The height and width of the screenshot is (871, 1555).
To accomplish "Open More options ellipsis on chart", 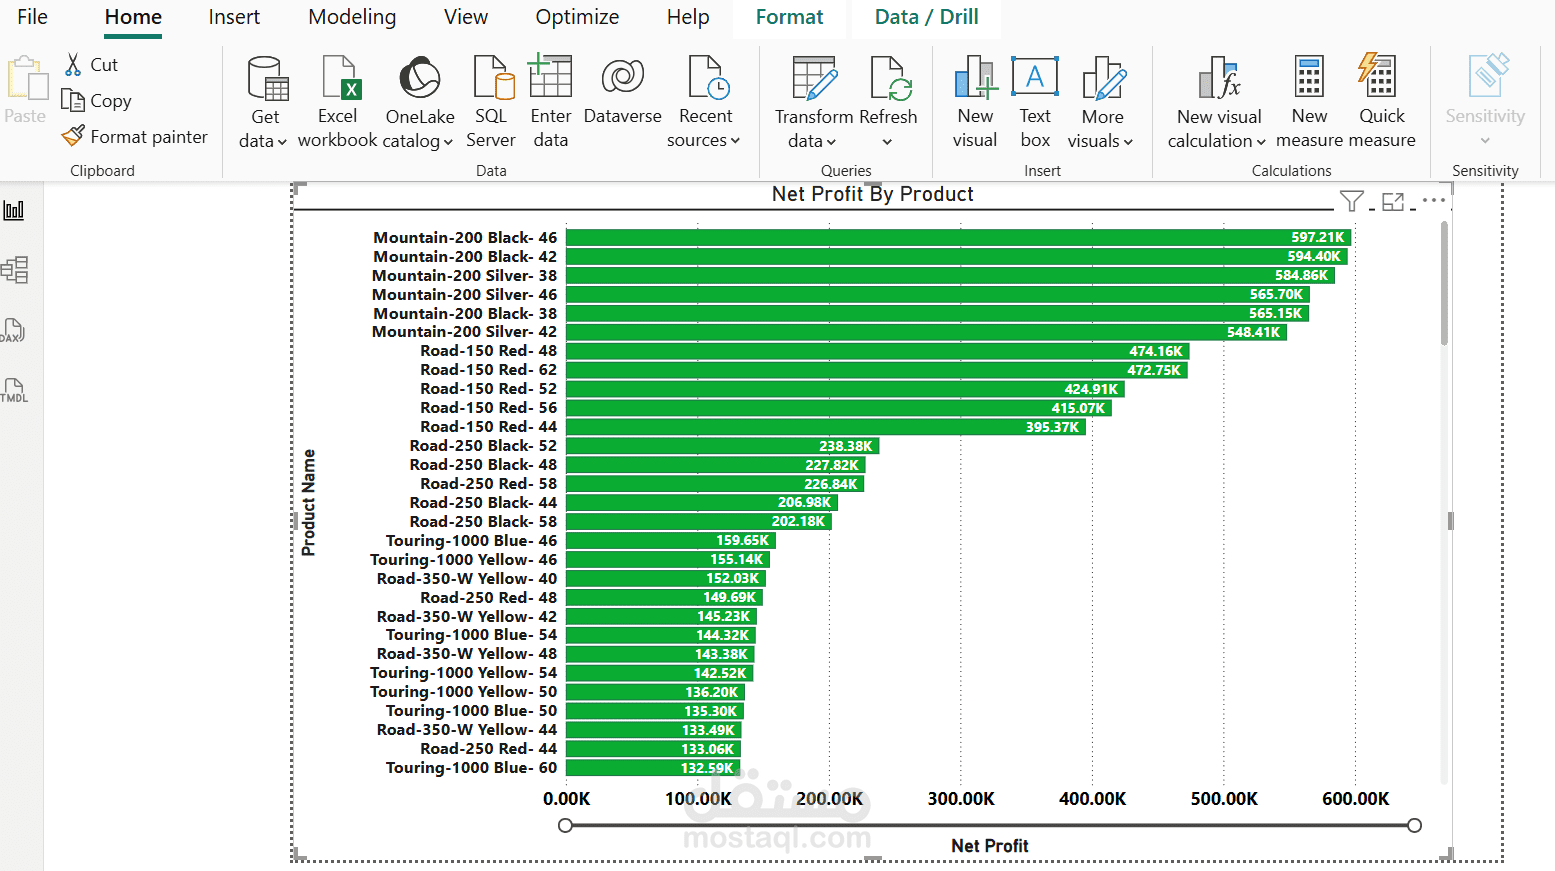I will click(x=1434, y=200).
